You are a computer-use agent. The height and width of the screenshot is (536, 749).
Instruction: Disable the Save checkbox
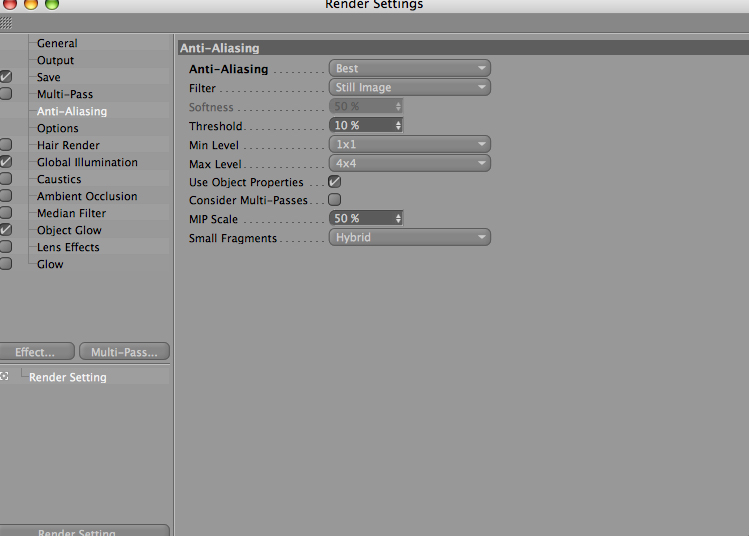pos(6,77)
